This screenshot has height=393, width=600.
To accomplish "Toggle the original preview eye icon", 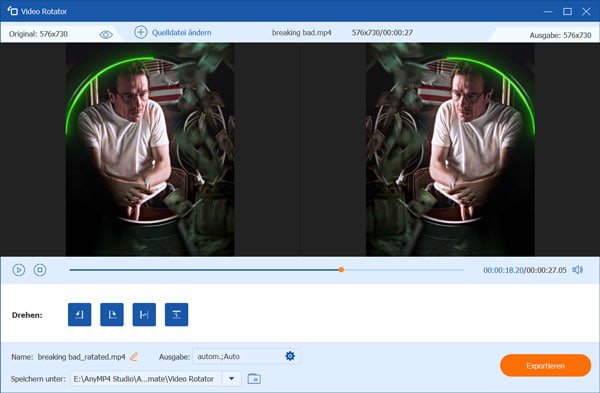I will 106,34.
